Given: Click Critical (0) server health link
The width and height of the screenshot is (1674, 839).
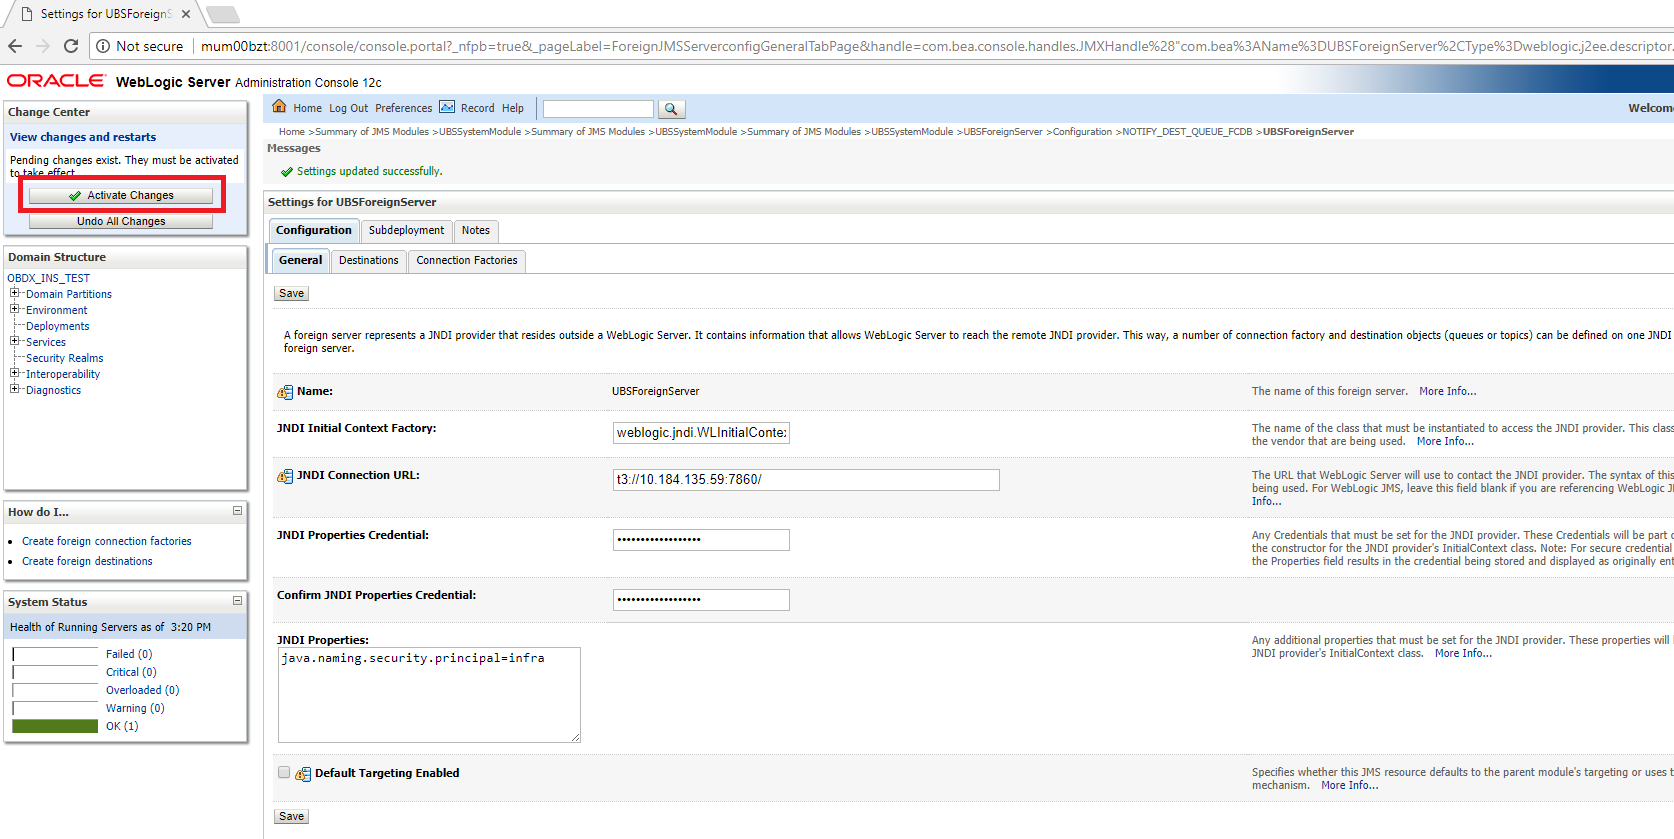Looking at the screenshot, I should tap(131, 672).
